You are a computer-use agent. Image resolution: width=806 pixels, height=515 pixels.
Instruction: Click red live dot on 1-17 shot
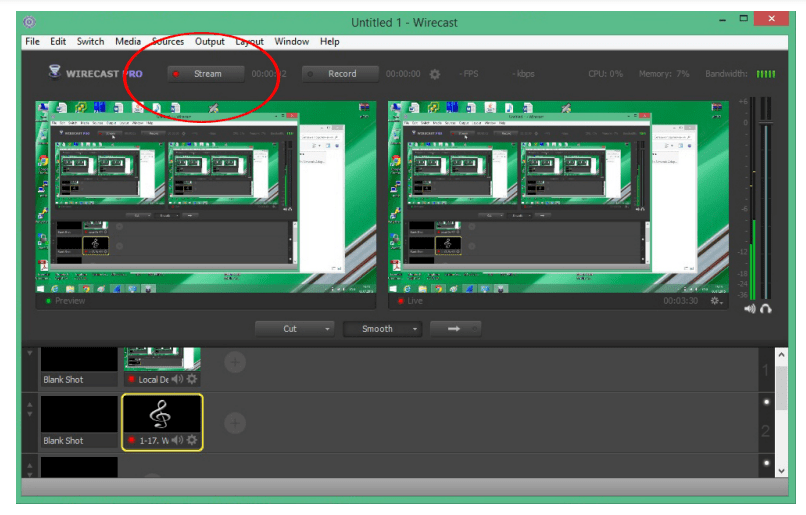[132, 440]
